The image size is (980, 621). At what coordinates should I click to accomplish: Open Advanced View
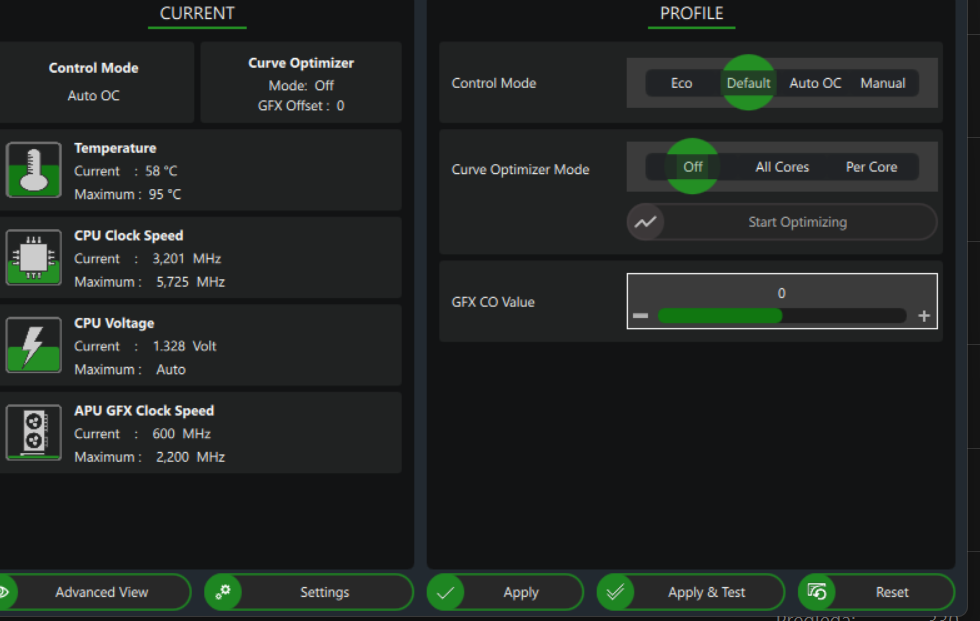pyautogui.click(x=101, y=592)
